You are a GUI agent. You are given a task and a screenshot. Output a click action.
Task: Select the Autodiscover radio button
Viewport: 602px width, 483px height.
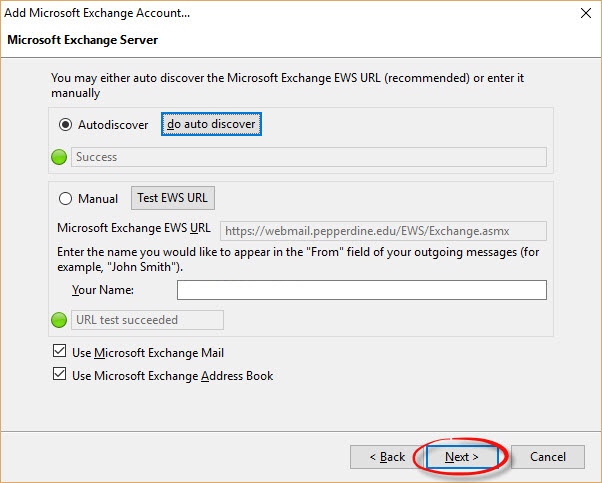point(66,125)
